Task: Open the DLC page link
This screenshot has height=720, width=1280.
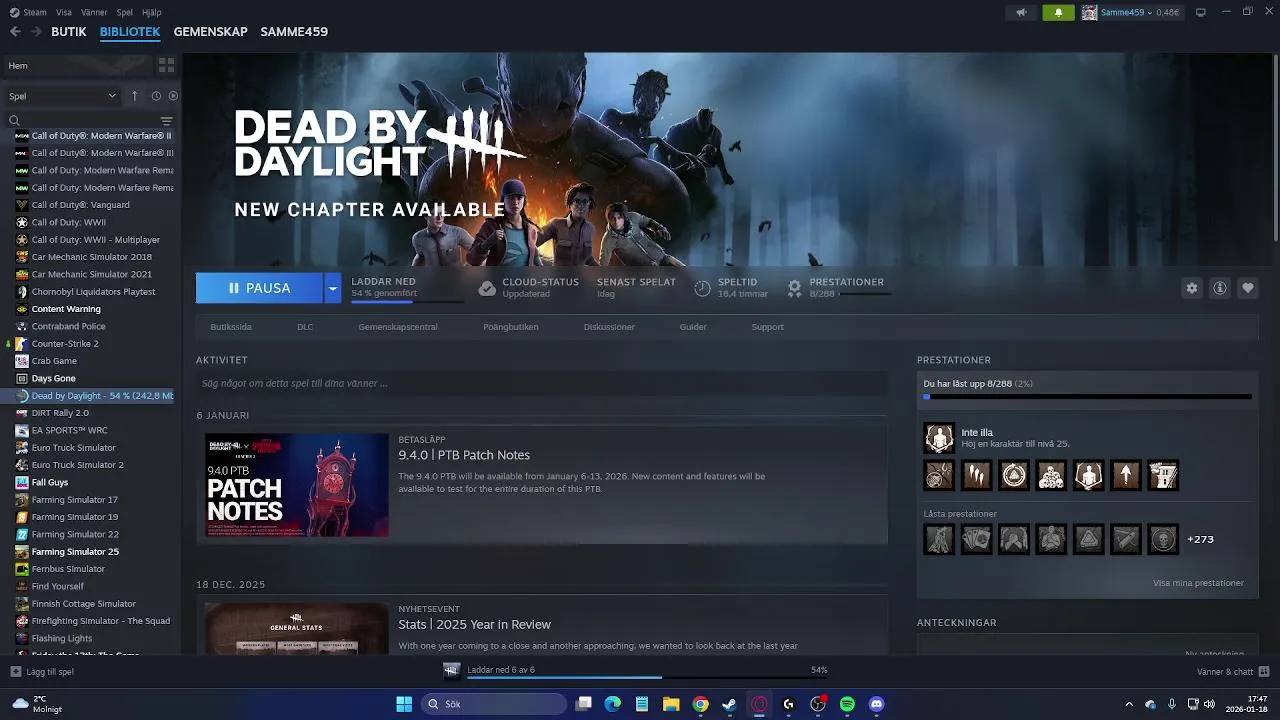Action: coord(305,327)
